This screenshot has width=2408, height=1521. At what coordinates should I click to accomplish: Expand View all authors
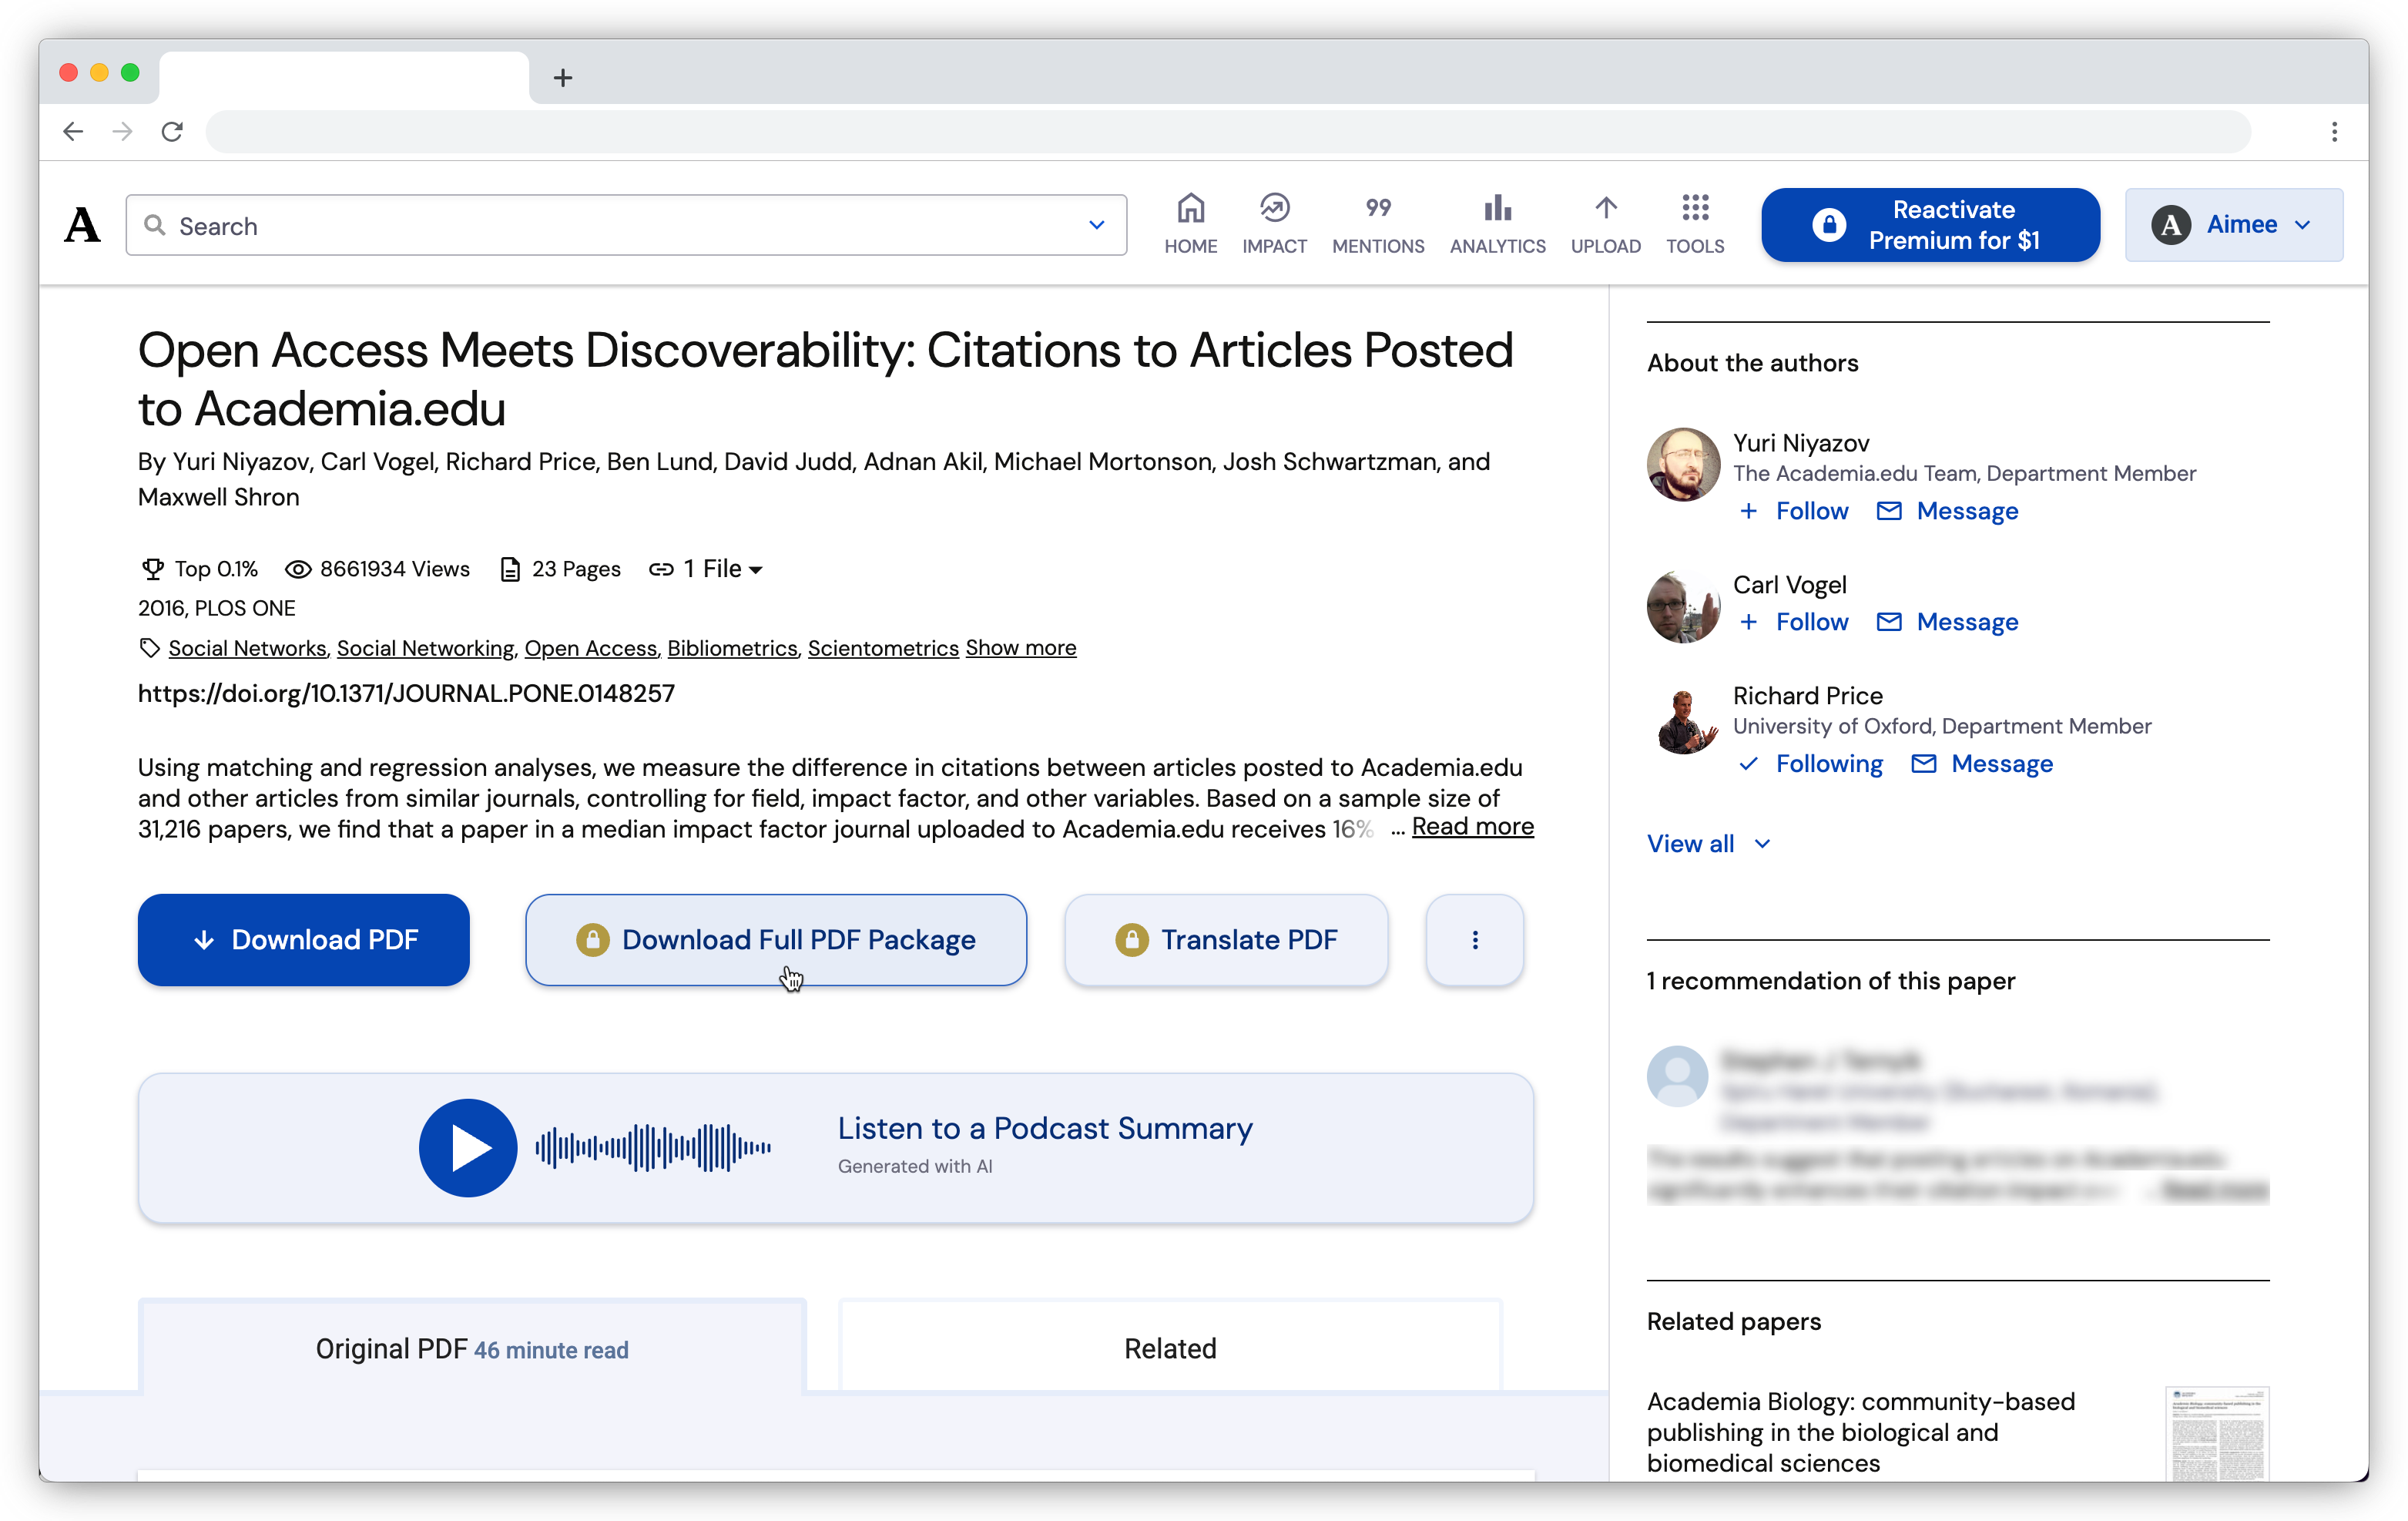point(1708,844)
